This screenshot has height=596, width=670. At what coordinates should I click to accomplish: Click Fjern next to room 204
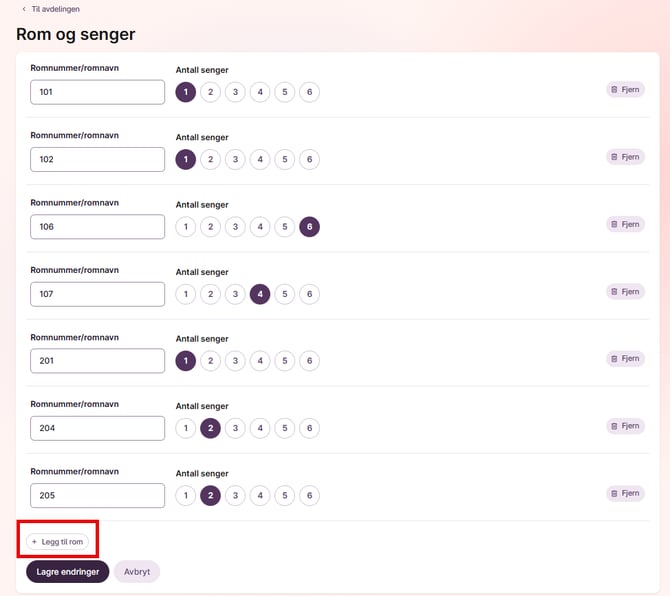point(625,426)
